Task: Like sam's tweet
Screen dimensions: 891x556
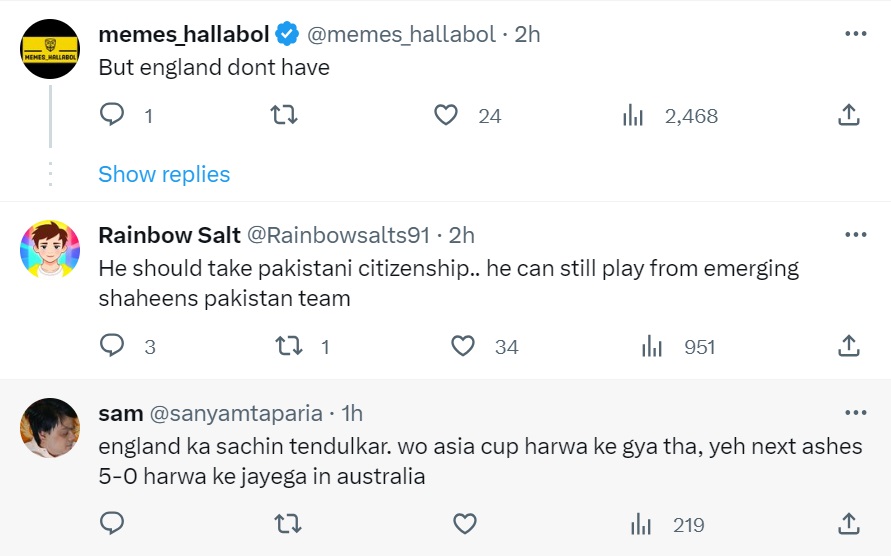Action: coord(462,524)
